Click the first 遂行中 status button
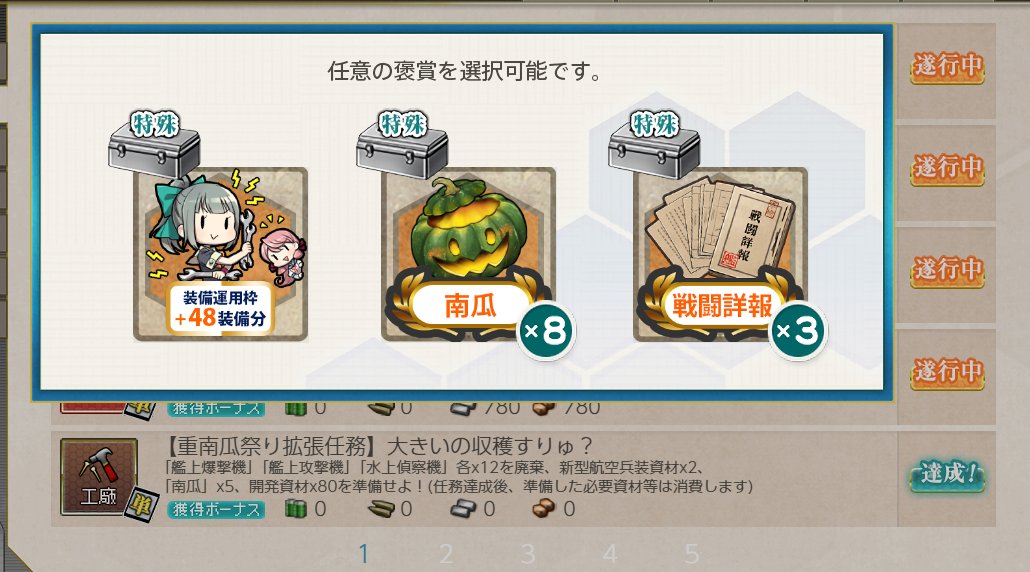1030x572 pixels. coord(947,67)
